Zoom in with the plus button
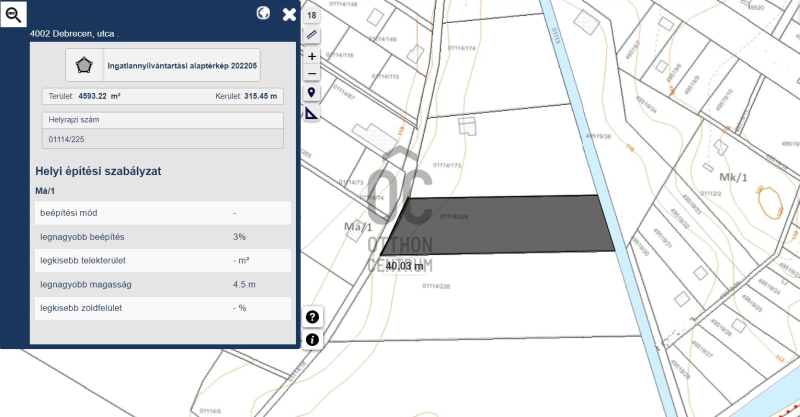 pyautogui.click(x=312, y=57)
